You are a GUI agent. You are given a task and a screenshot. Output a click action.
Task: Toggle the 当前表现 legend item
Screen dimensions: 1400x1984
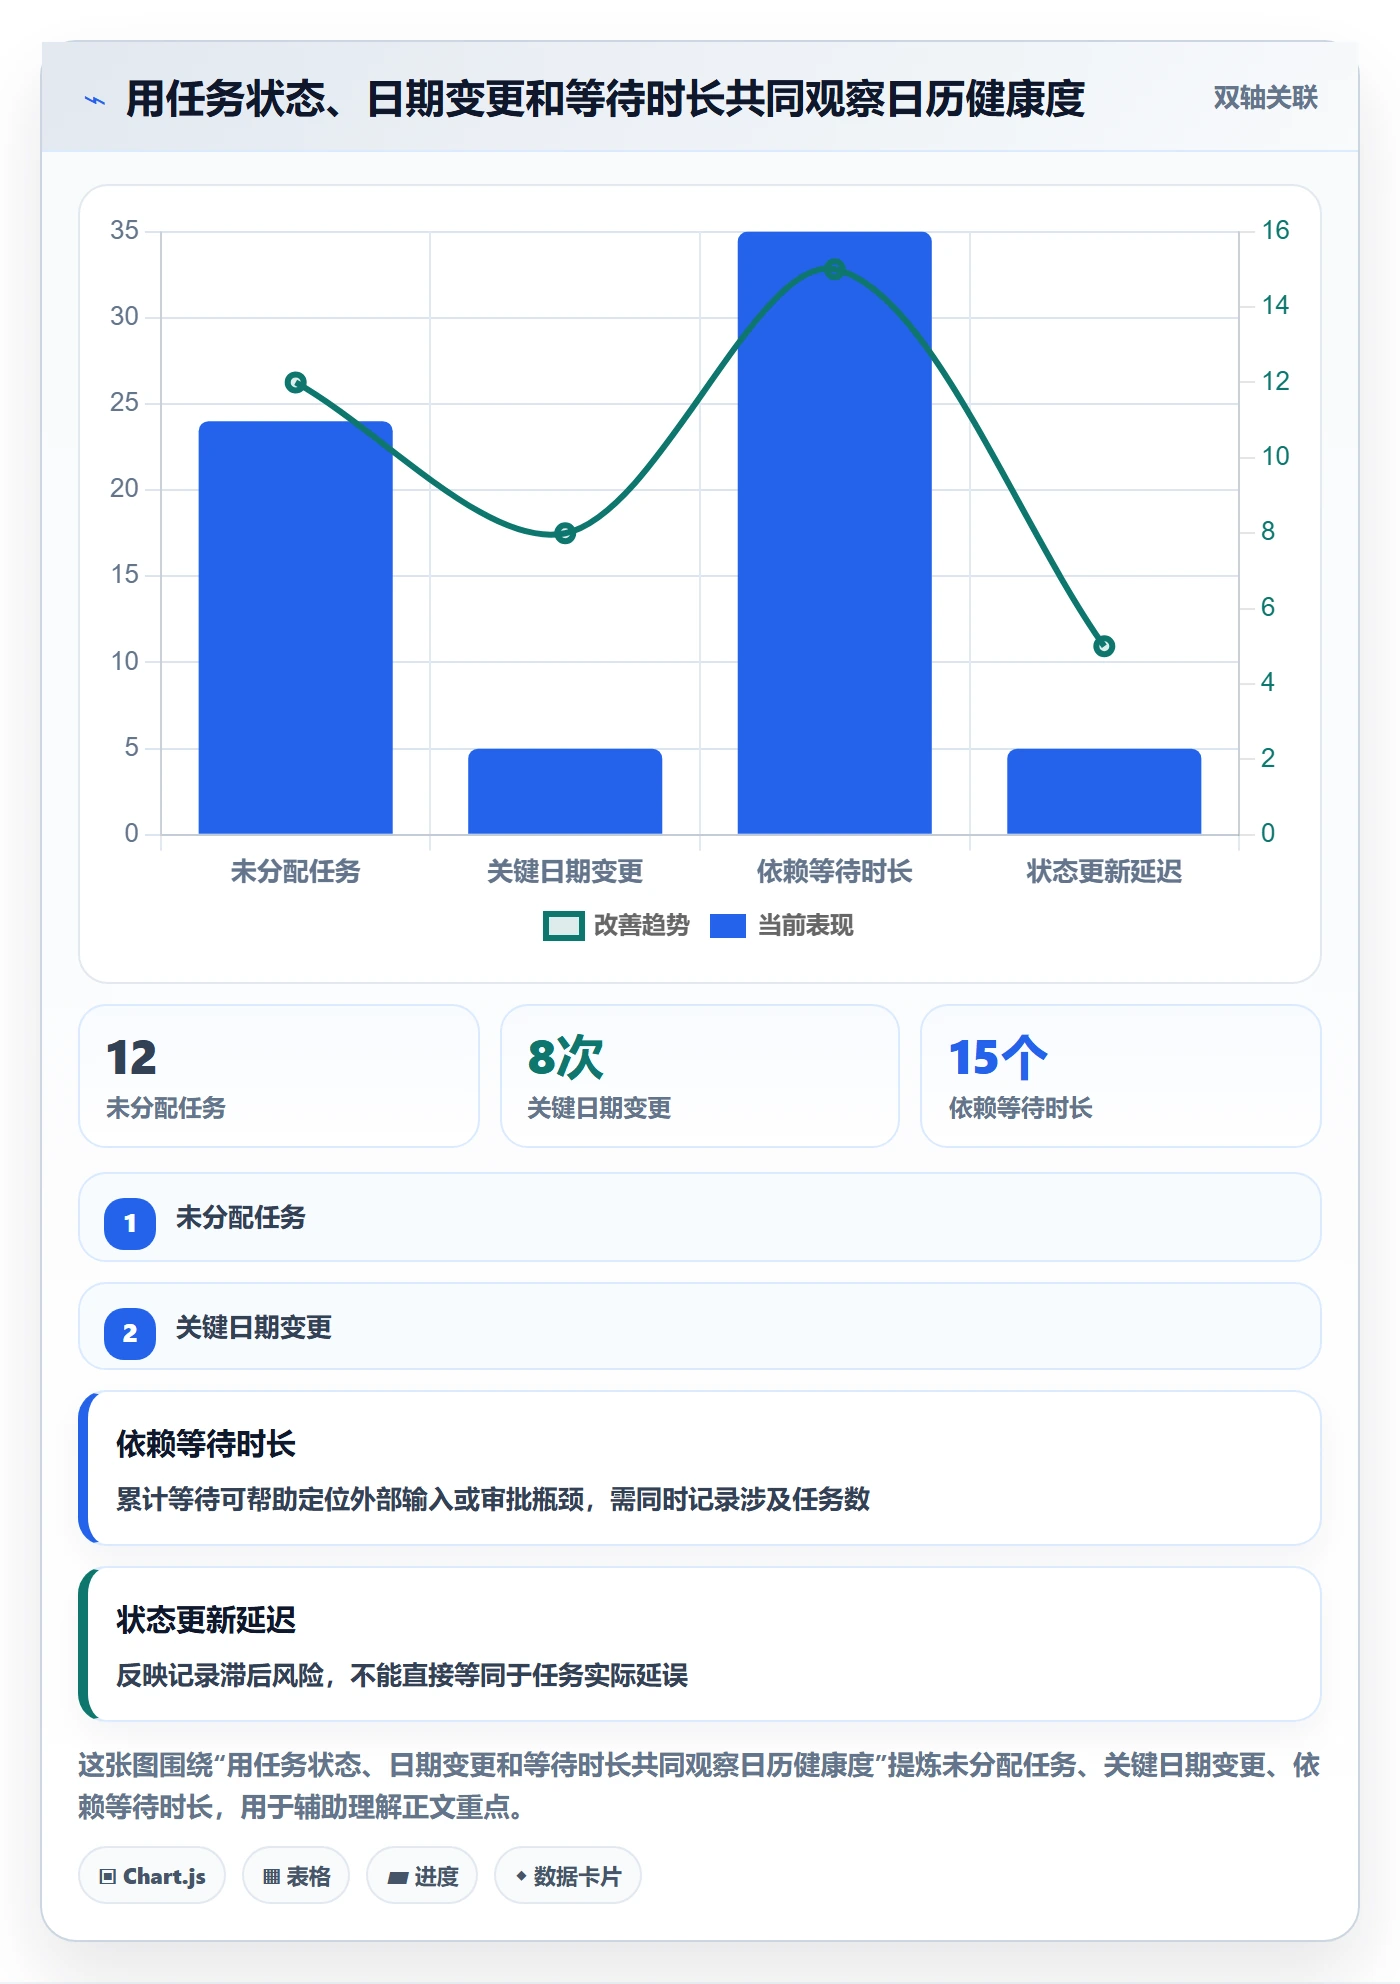click(x=782, y=925)
